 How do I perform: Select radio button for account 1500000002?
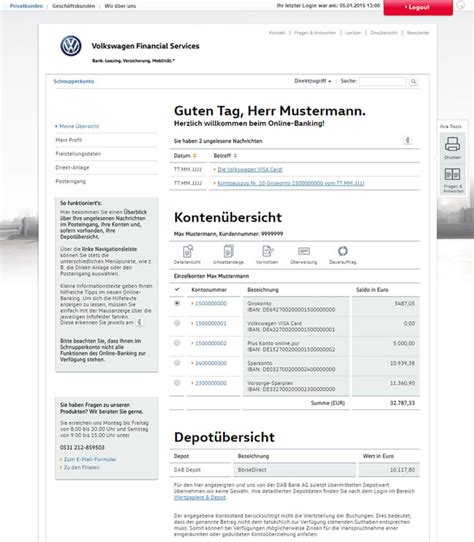177,343
